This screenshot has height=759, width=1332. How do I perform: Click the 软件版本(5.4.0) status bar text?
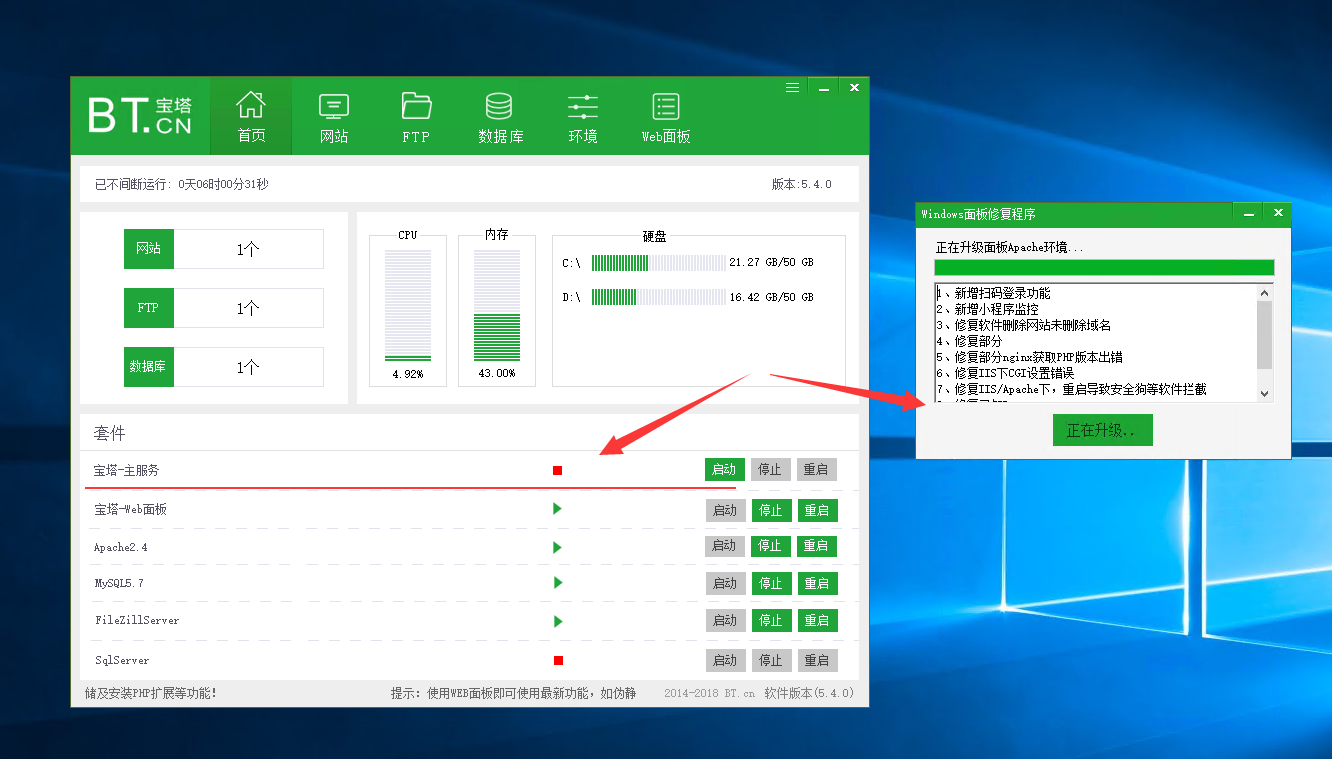tap(809, 693)
